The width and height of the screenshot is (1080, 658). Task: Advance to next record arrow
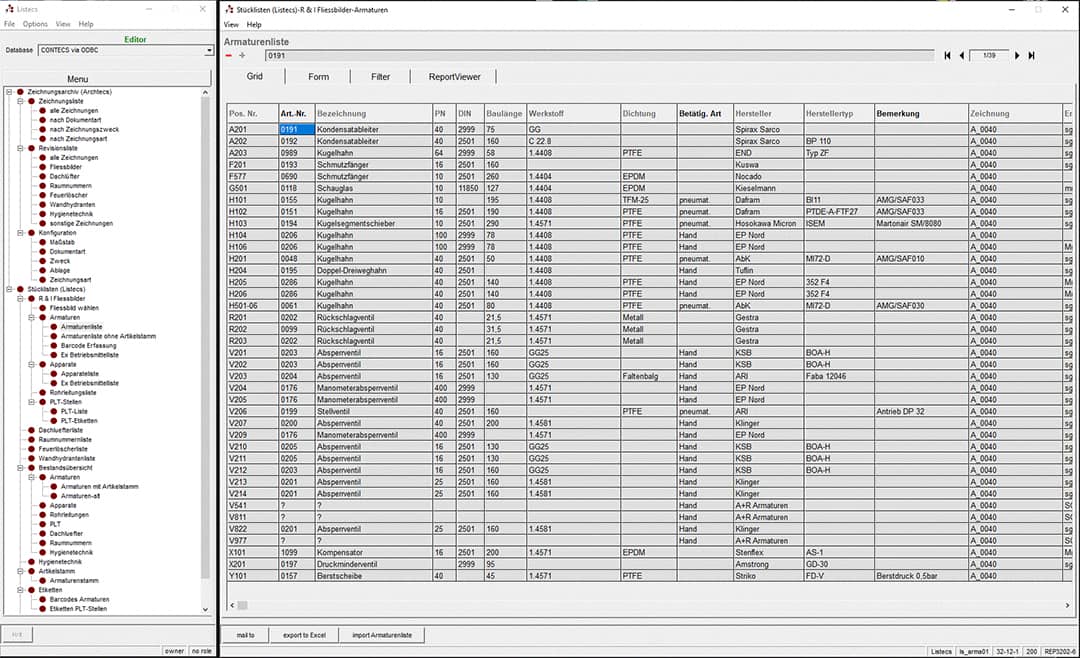[x=1017, y=55]
